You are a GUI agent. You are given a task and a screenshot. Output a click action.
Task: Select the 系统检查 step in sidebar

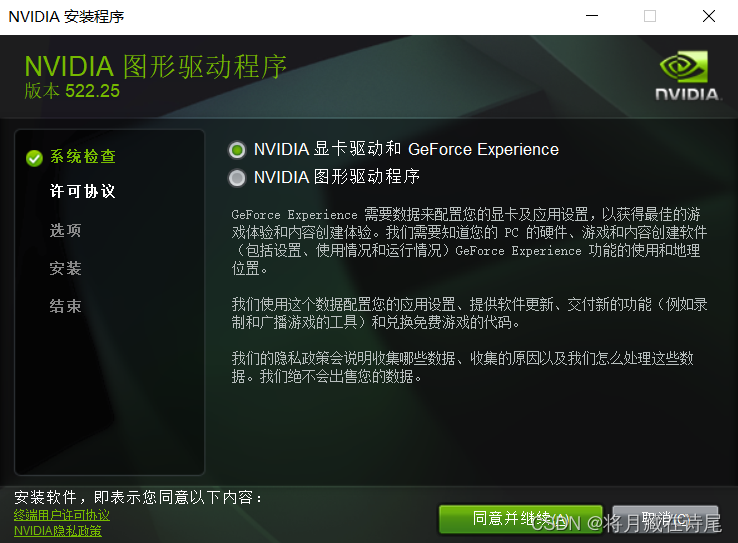coord(83,157)
